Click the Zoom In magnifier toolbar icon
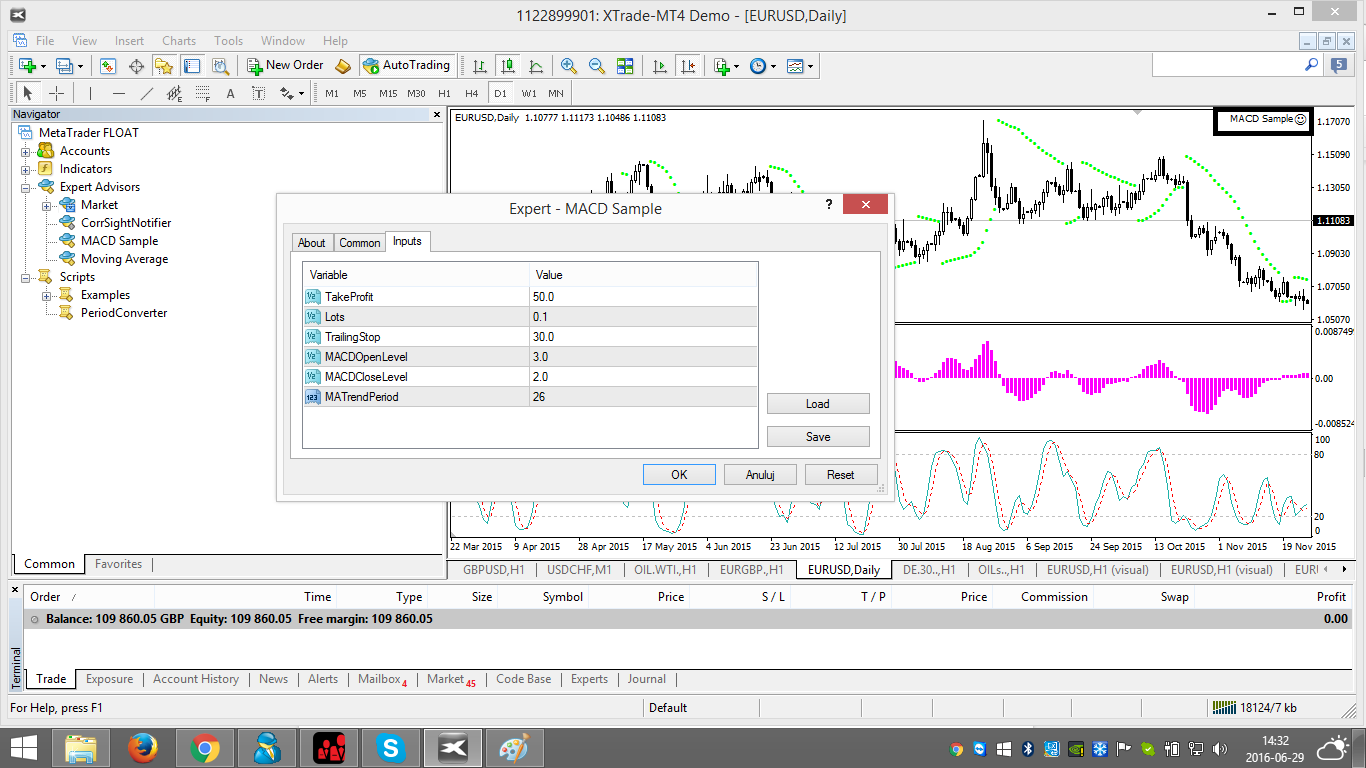Image resolution: width=1366 pixels, height=768 pixels. (569, 66)
